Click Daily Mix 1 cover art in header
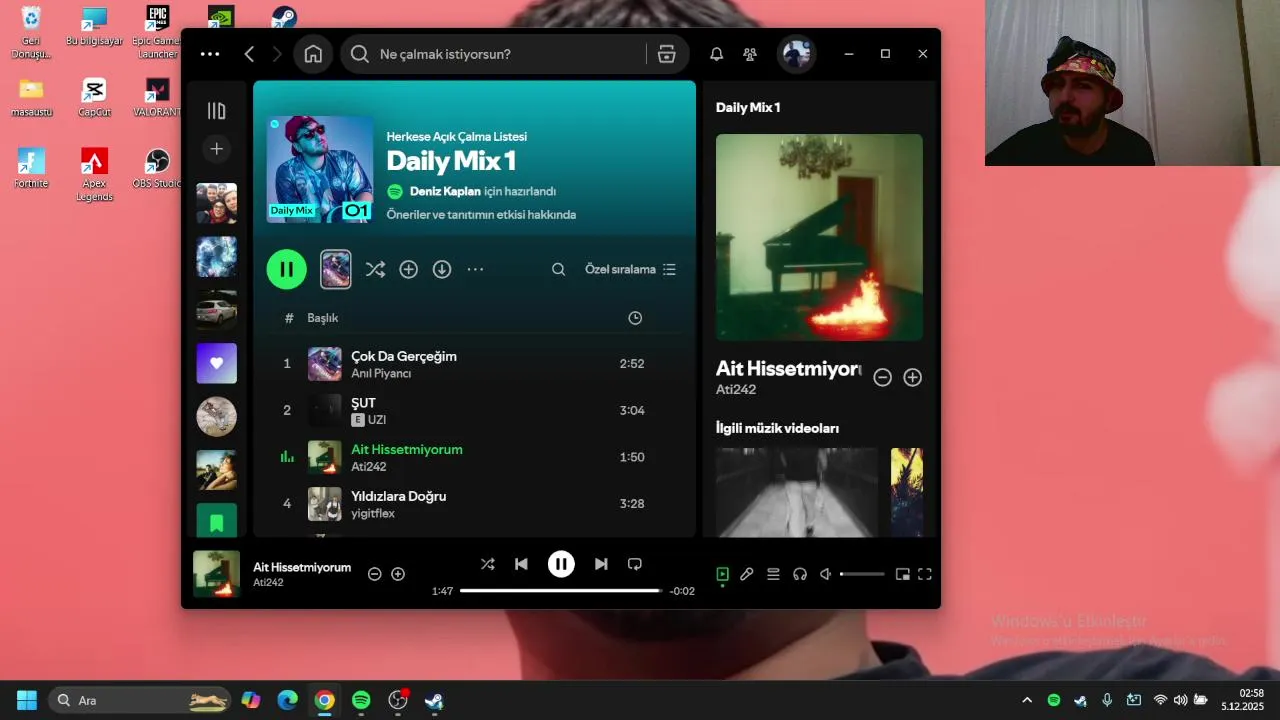The width and height of the screenshot is (1280, 720). pos(320,169)
